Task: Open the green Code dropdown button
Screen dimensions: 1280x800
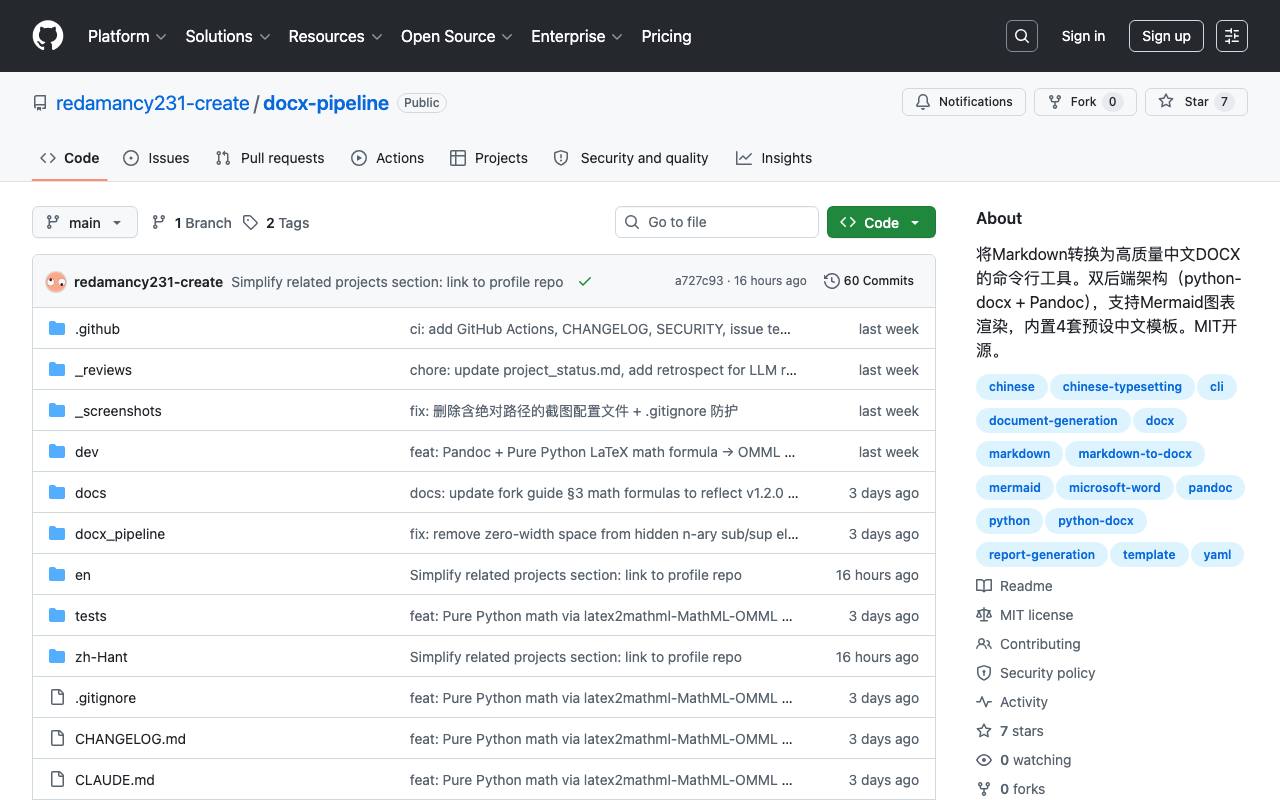Action: (x=881, y=222)
